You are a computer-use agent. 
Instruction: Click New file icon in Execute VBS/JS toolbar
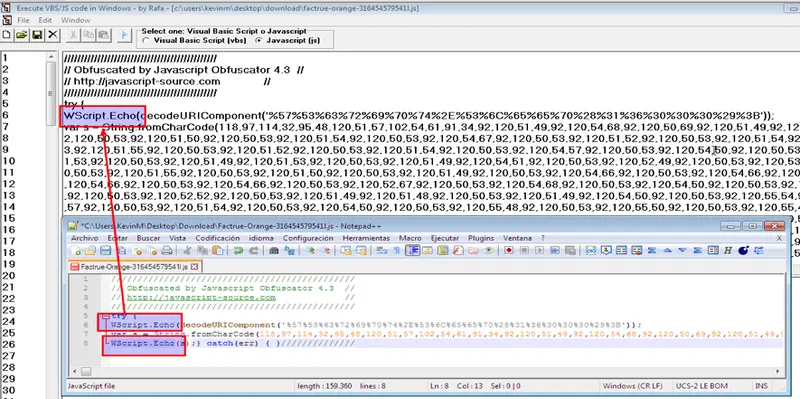[x=6, y=35]
